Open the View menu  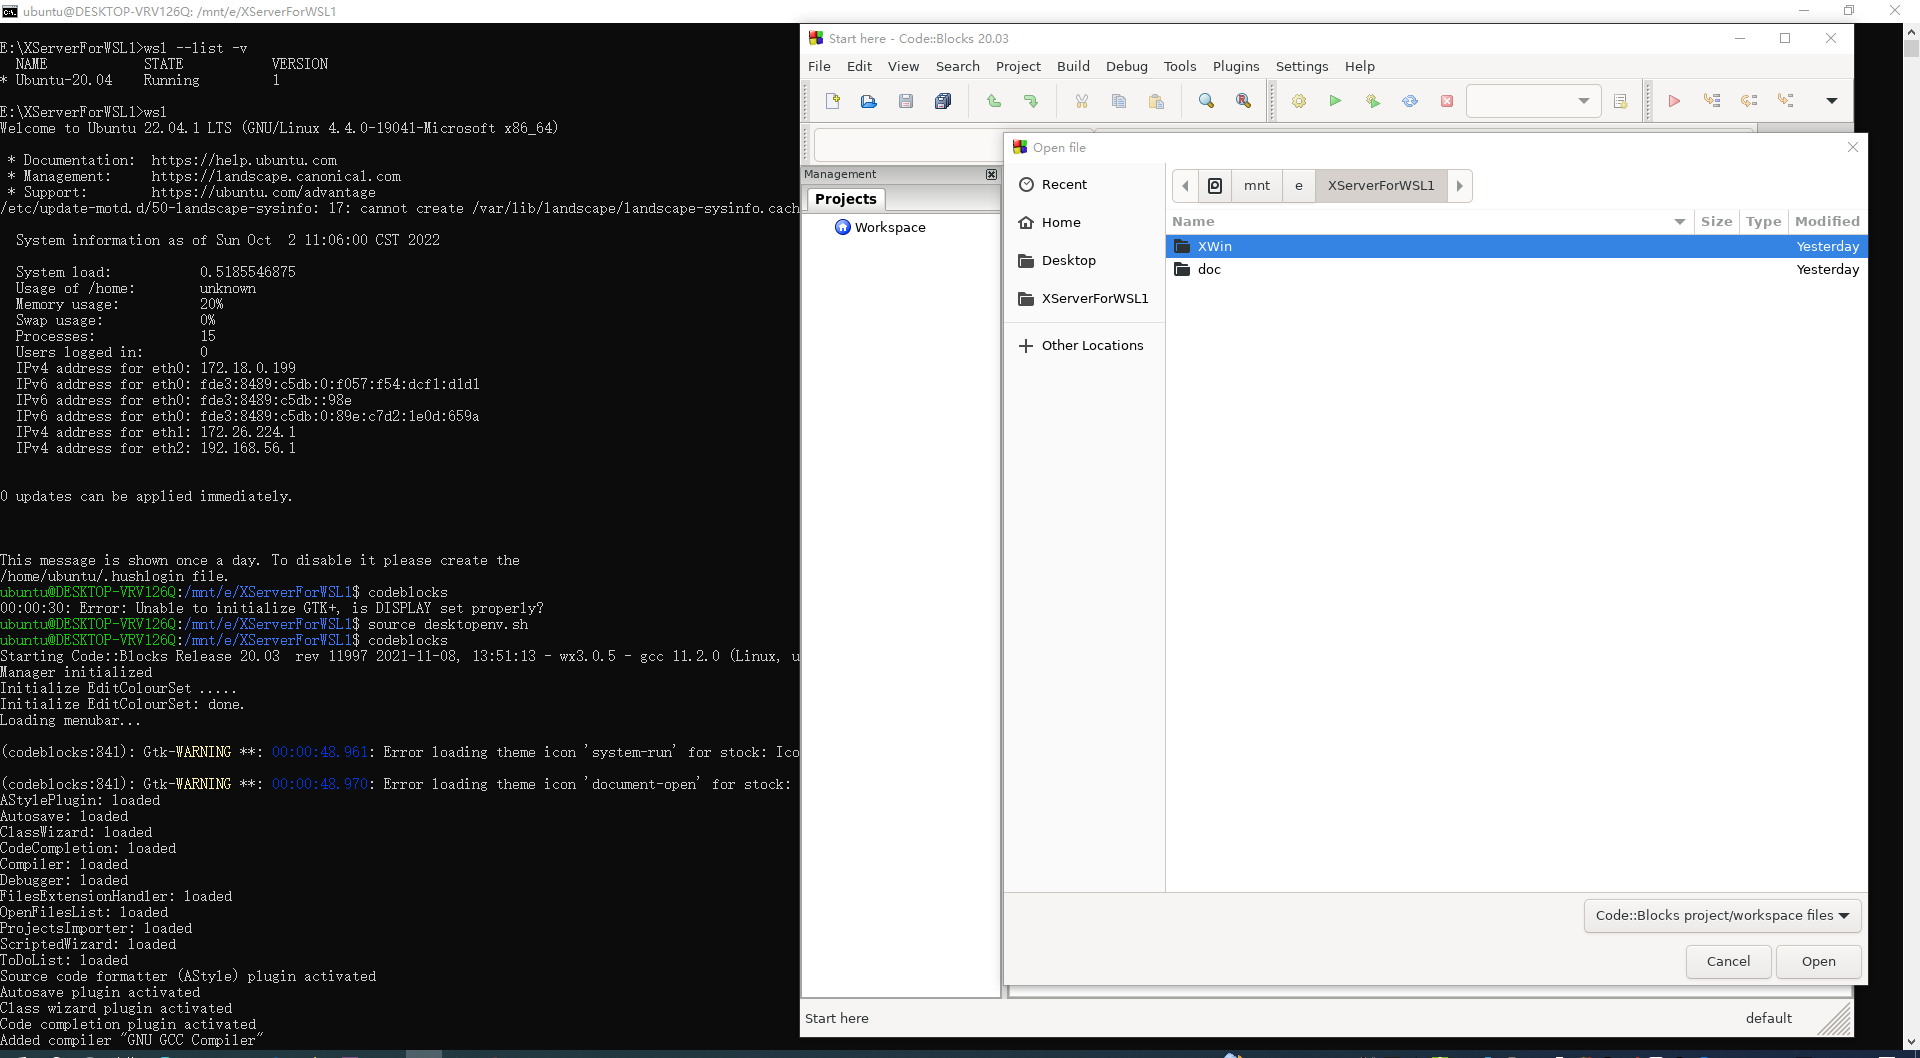pyautogui.click(x=903, y=66)
